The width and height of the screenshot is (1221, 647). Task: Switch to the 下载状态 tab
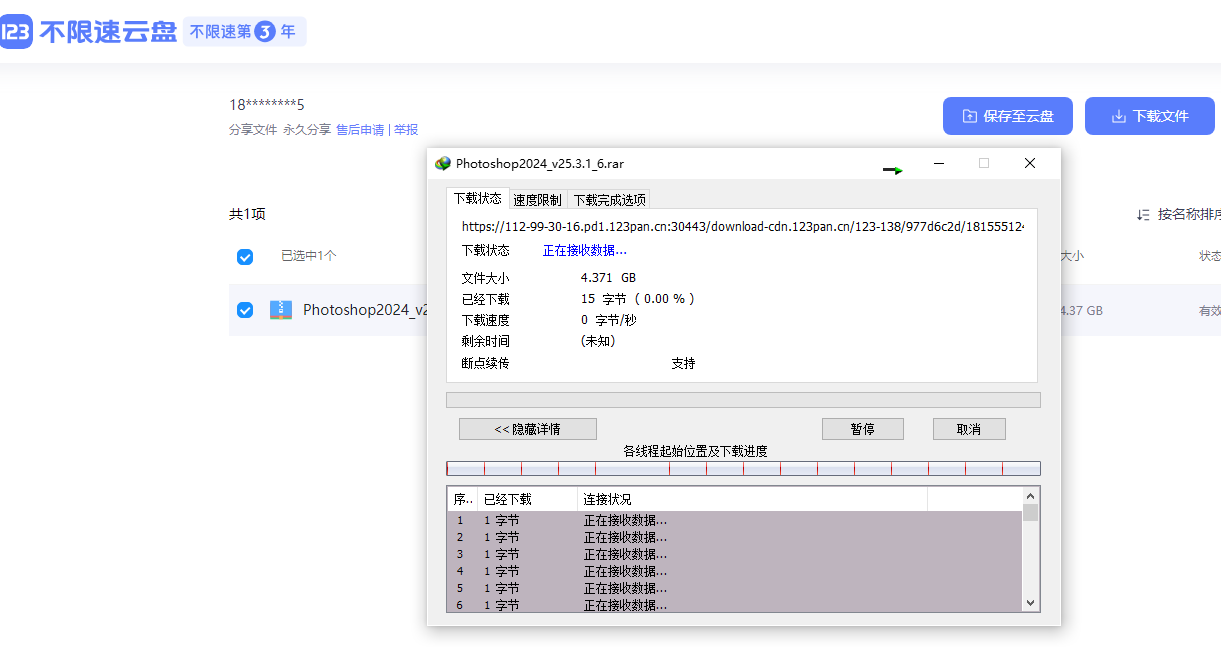coord(478,199)
